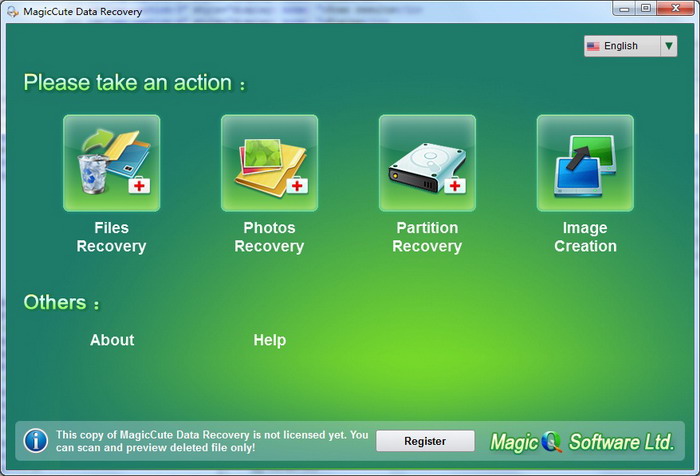Viewport: 700px width, 476px height.
Task: Click the MagicCute app icon in title bar
Action: tap(12, 11)
